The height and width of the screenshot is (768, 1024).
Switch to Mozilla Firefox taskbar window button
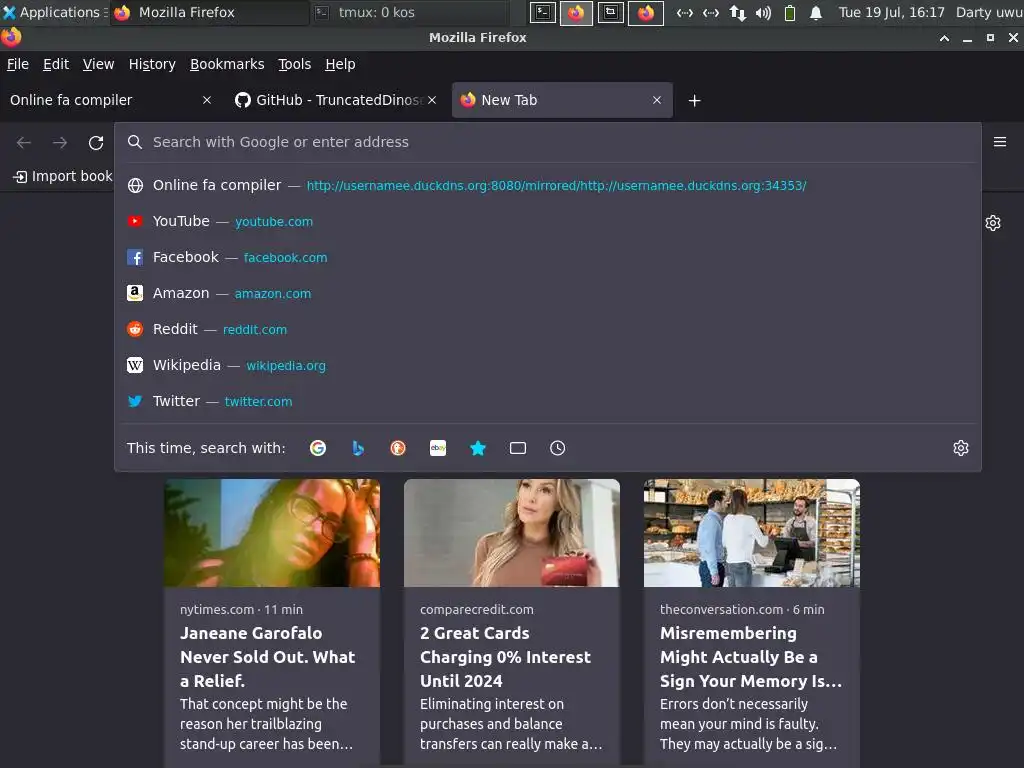(210, 12)
